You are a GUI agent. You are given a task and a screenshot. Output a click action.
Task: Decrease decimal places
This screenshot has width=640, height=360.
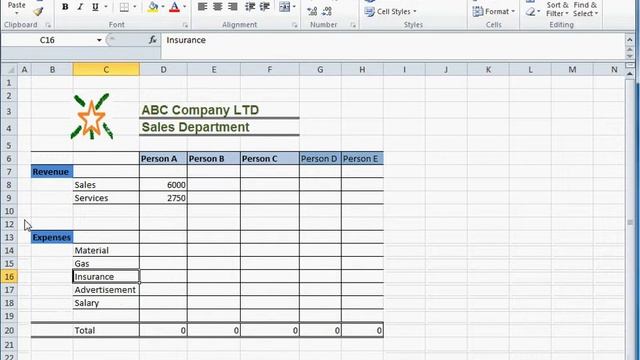pos(327,11)
